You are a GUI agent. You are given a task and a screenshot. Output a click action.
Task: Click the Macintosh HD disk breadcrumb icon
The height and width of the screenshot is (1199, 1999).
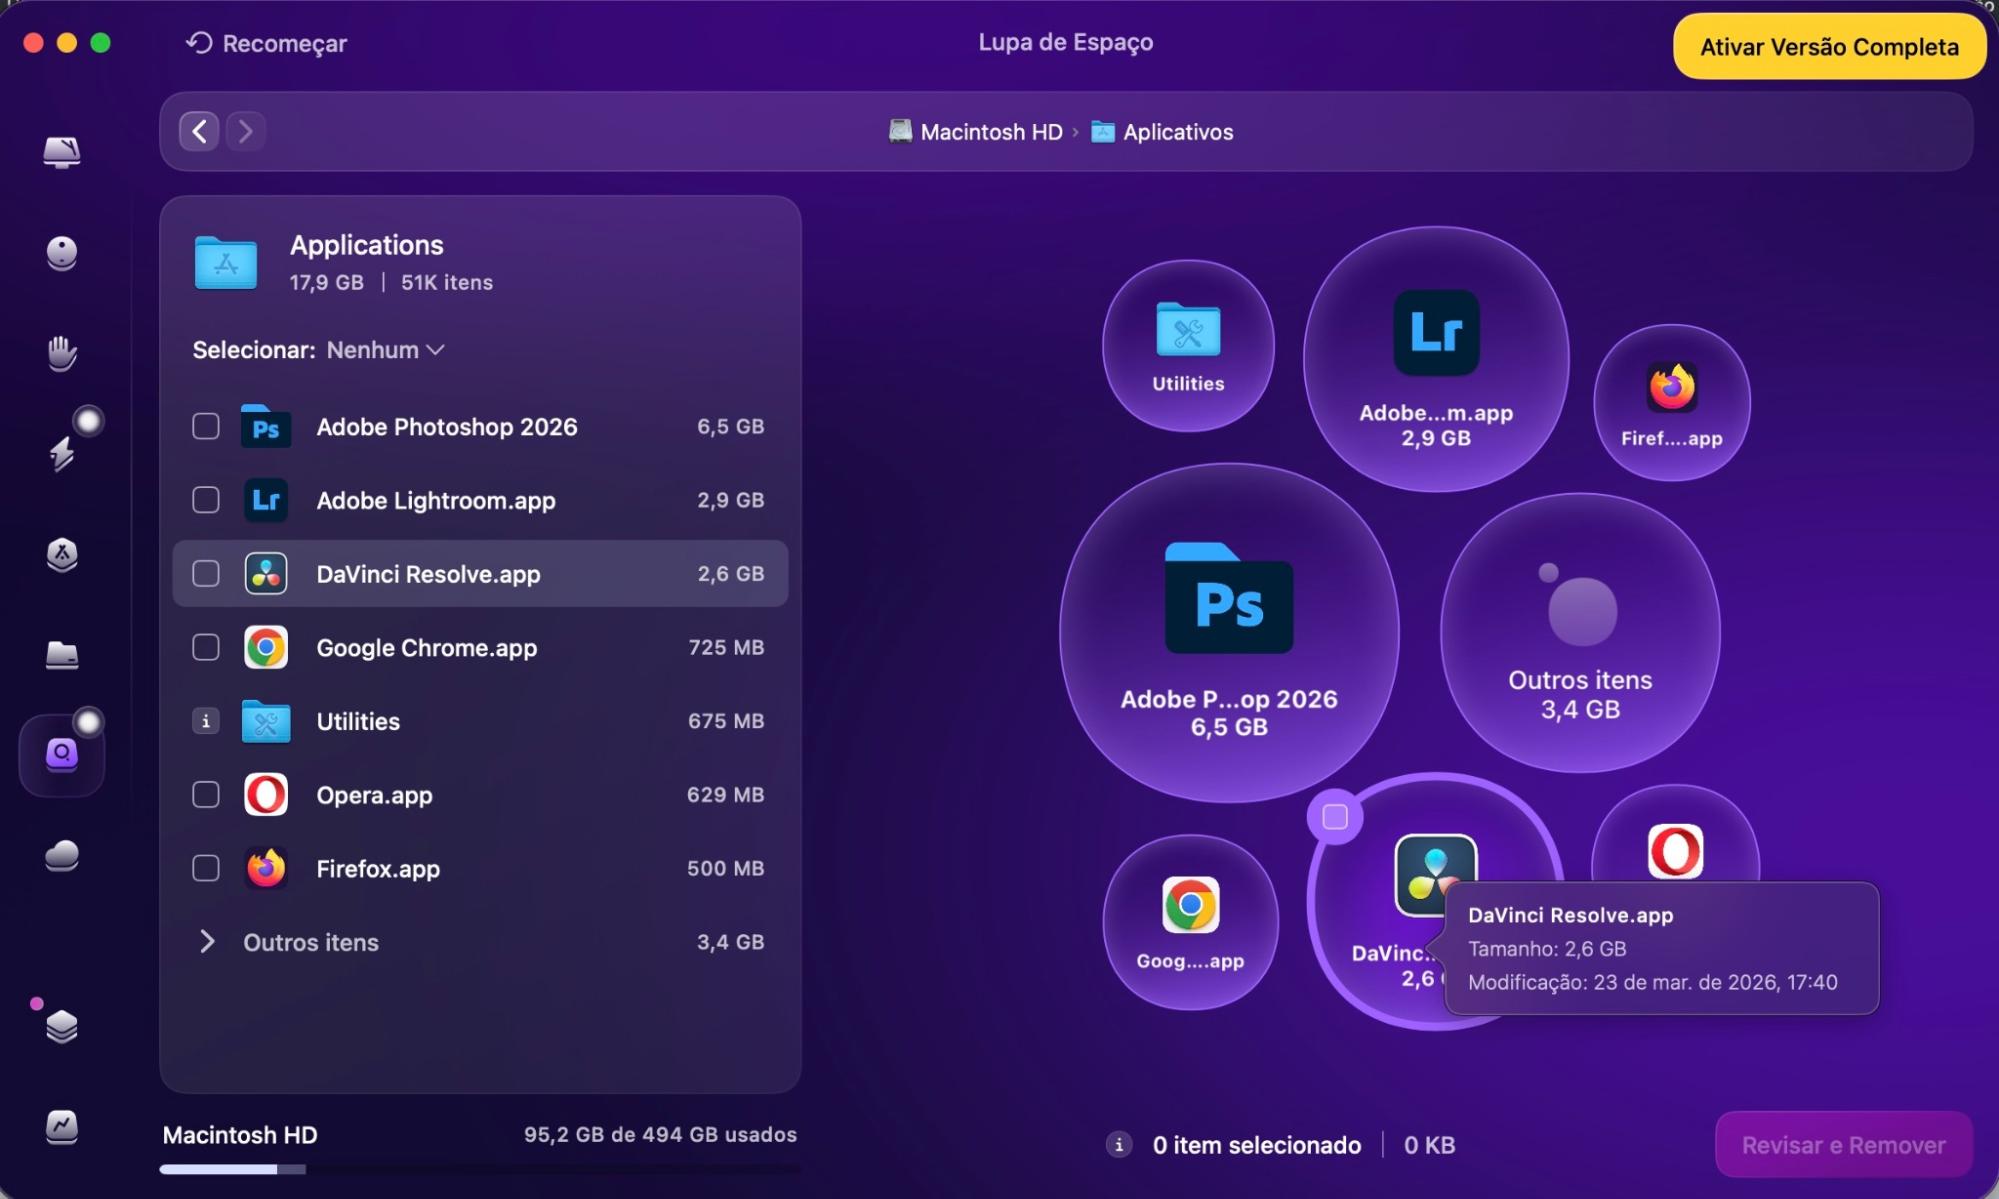pos(900,131)
